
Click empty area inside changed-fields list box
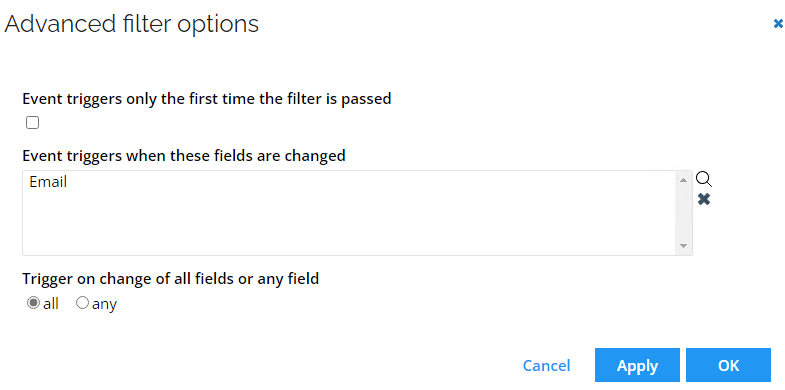click(349, 223)
